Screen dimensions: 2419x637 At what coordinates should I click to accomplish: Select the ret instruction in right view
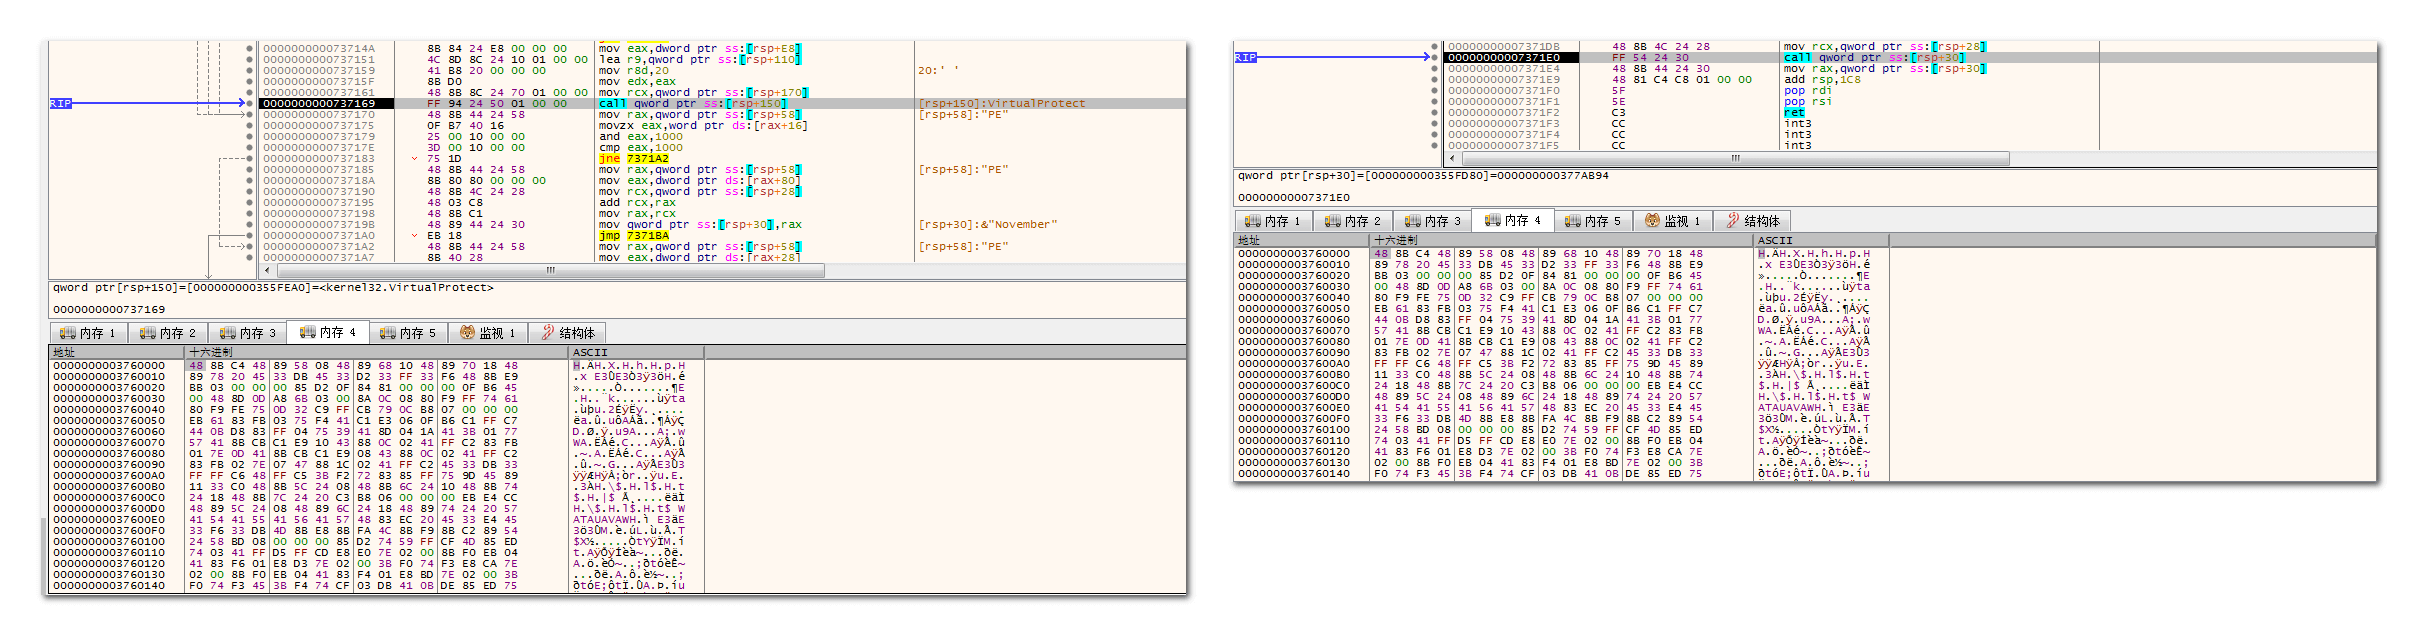1794,112
